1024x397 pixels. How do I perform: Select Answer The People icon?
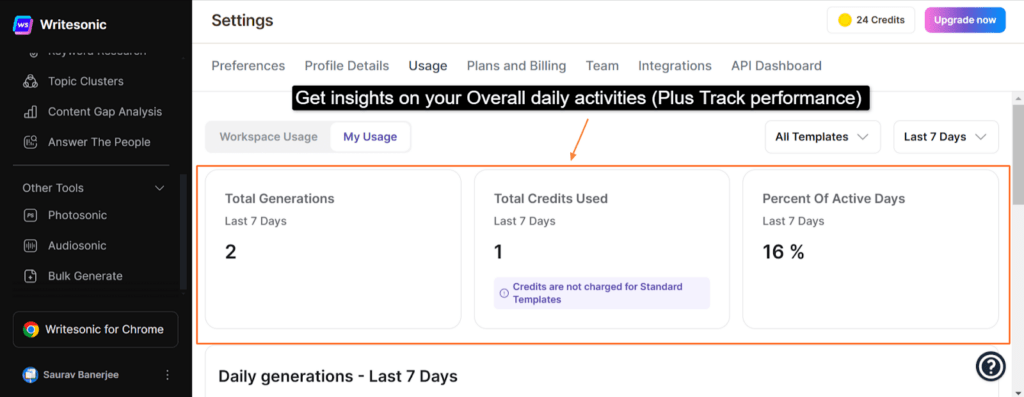click(x=30, y=142)
